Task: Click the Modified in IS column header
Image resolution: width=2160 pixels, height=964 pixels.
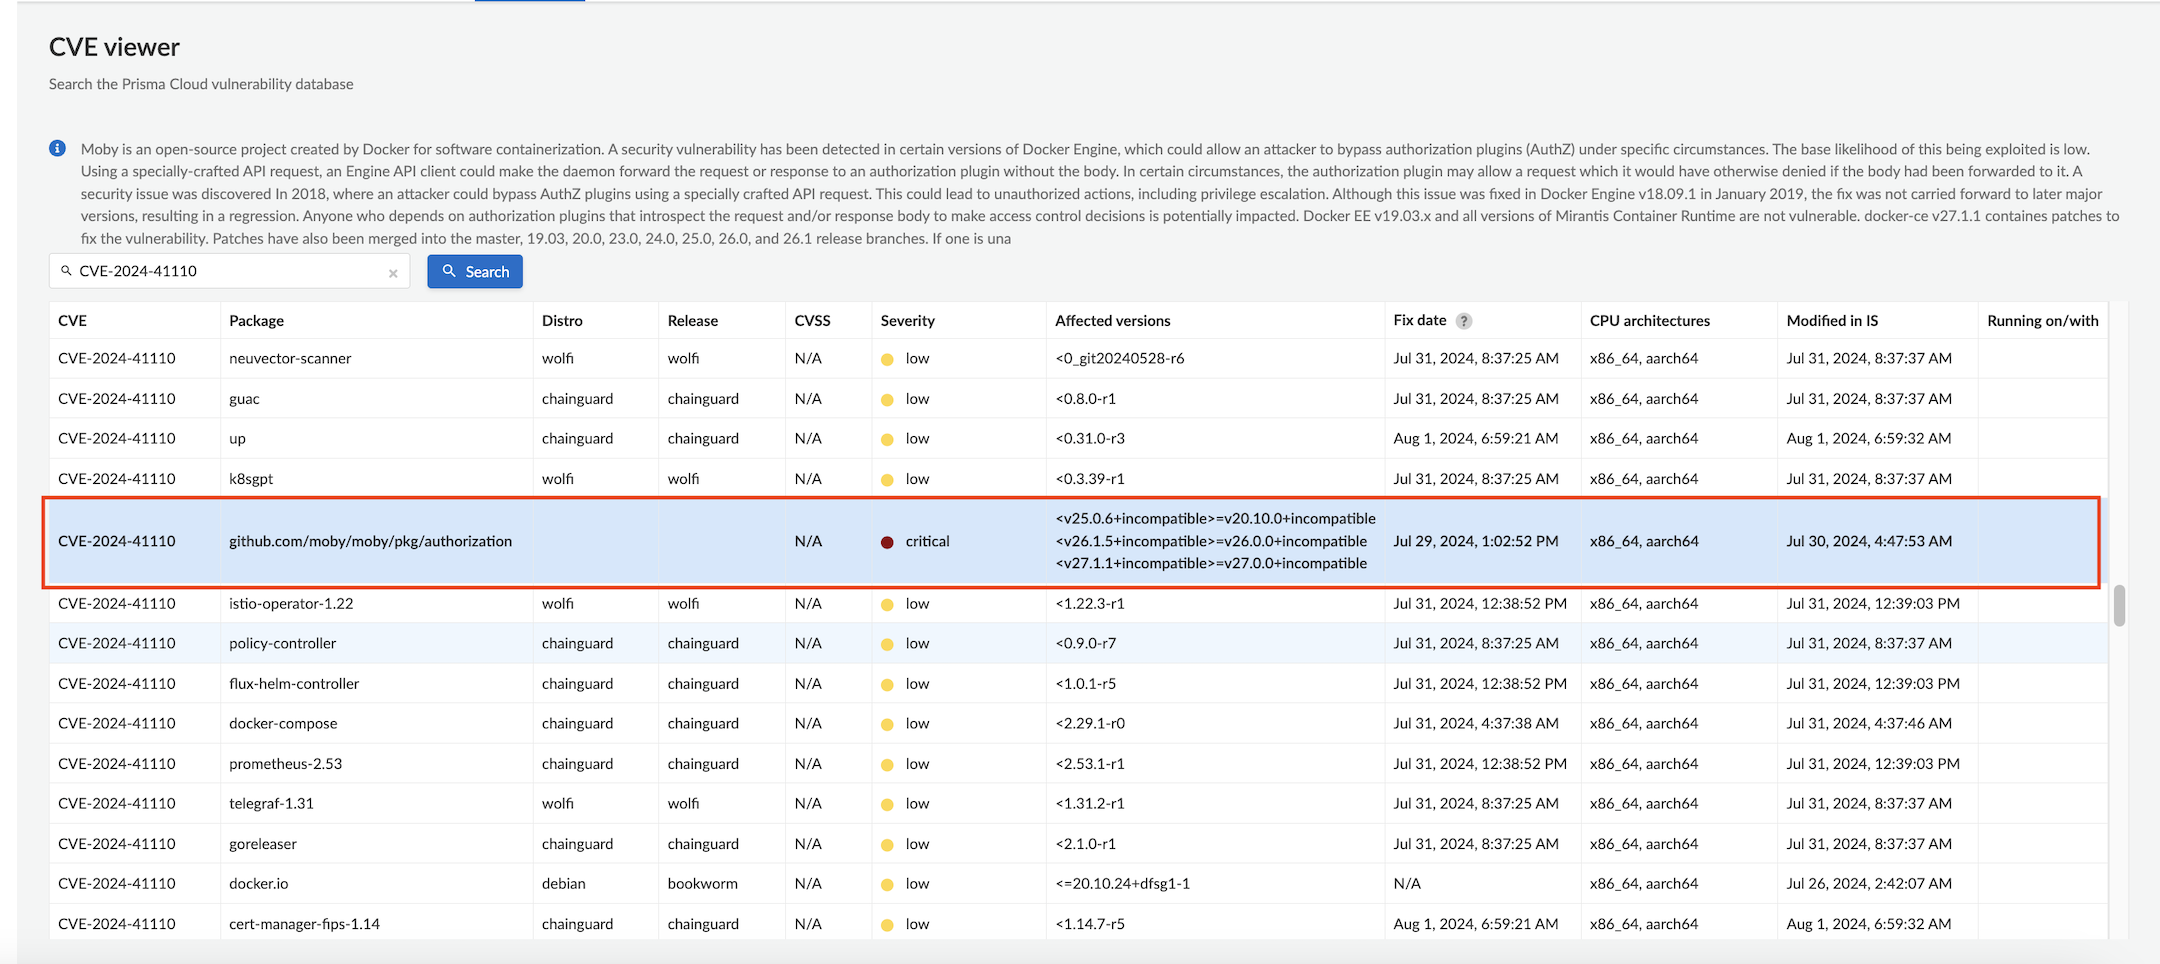Action: [1832, 321]
